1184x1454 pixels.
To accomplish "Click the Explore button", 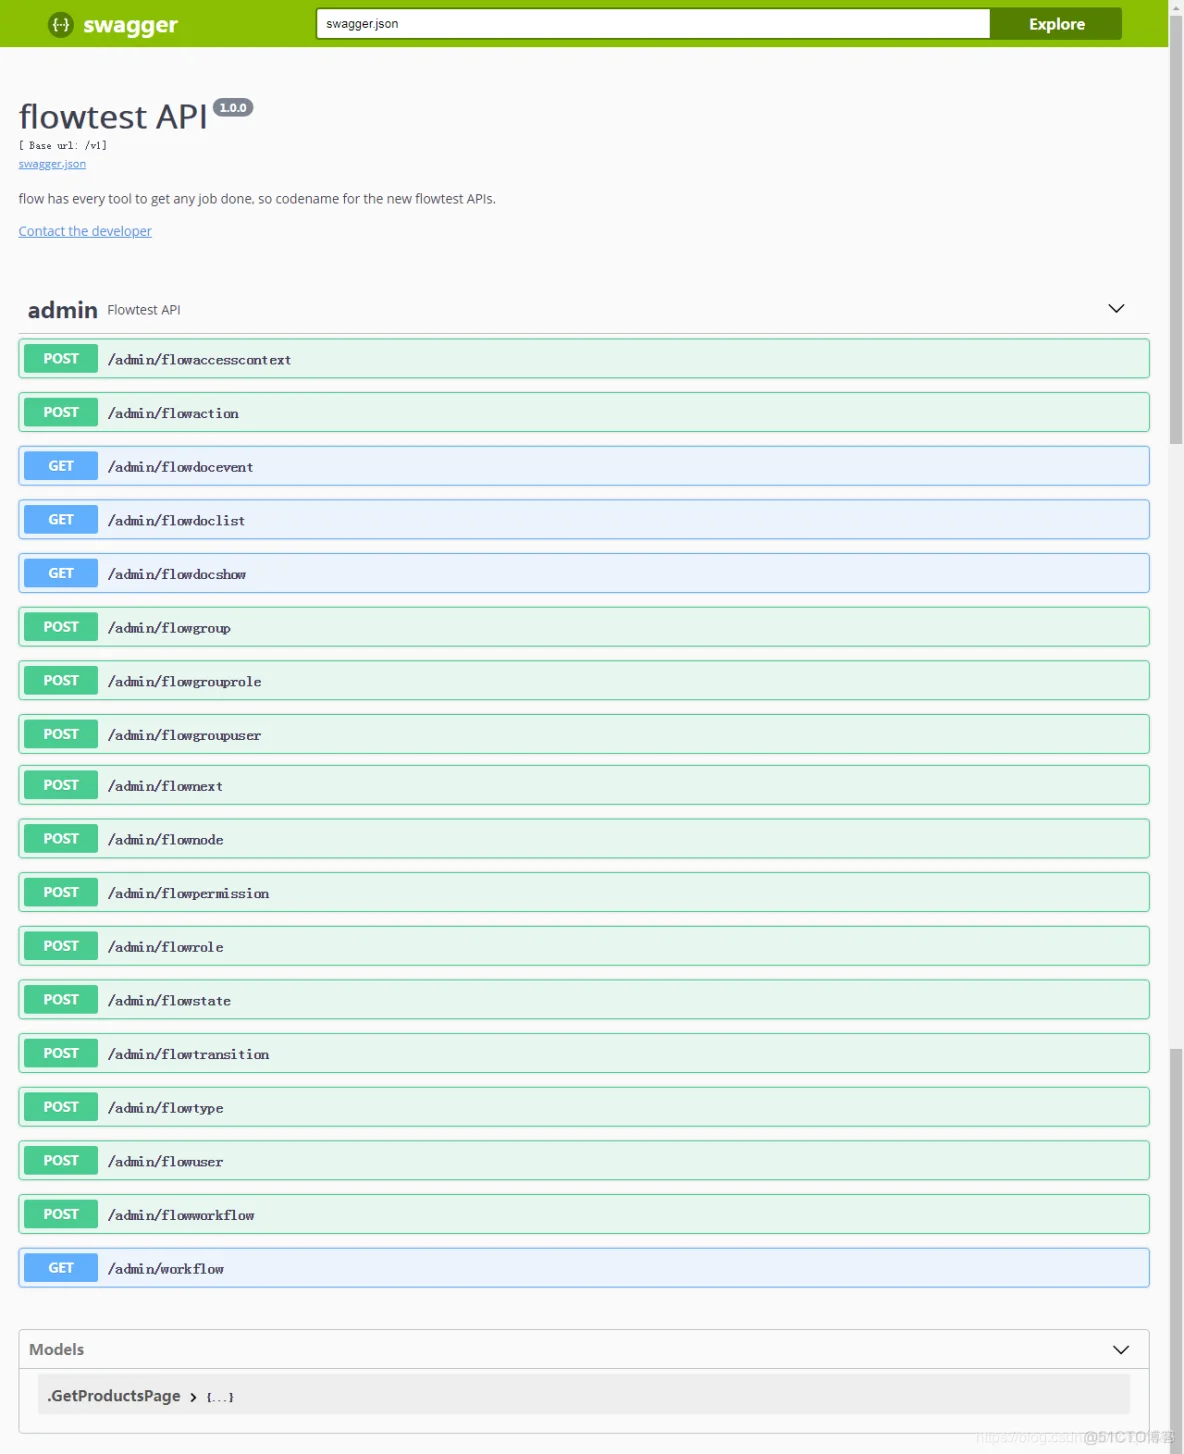I will pyautogui.click(x=1055, y=23).
